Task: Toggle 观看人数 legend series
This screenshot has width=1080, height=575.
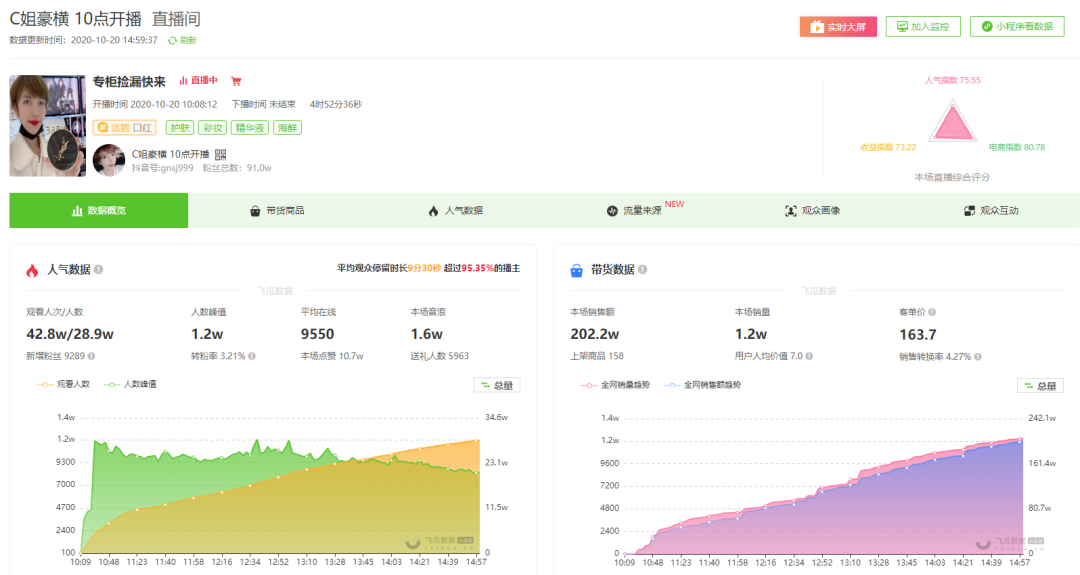Action: coord(63,384)
